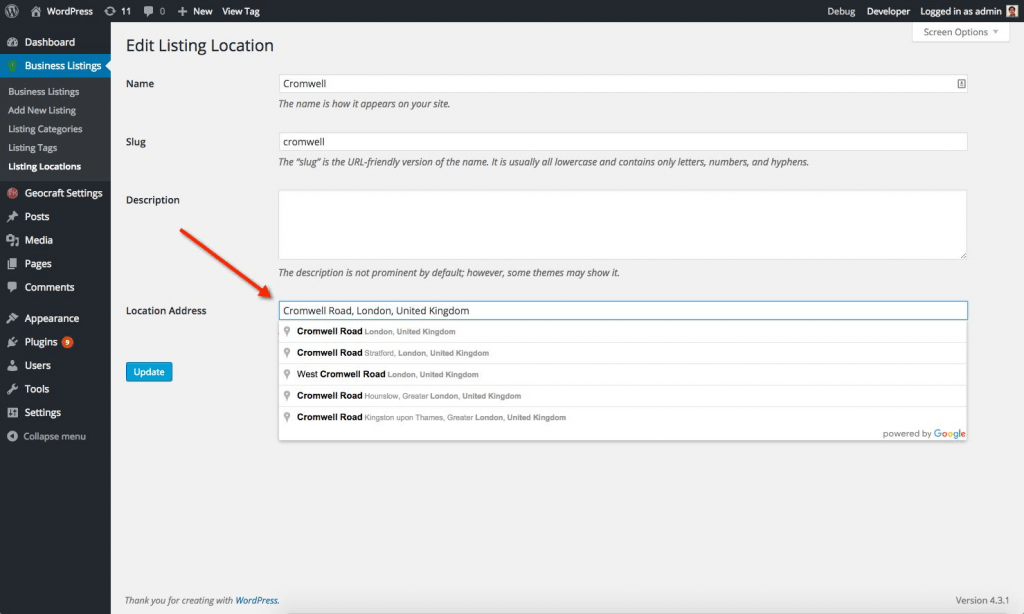Click View Tag in the admin bar

click(x=240, y=11)
